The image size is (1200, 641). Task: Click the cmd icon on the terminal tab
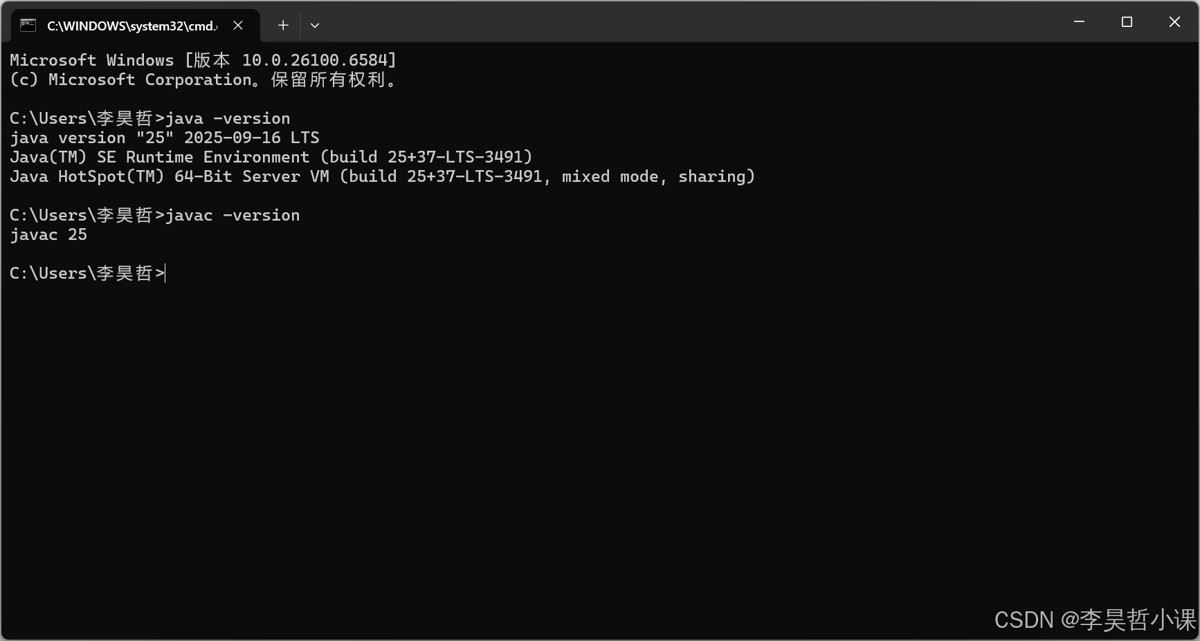pyautogui.click(x=28, y=25)
